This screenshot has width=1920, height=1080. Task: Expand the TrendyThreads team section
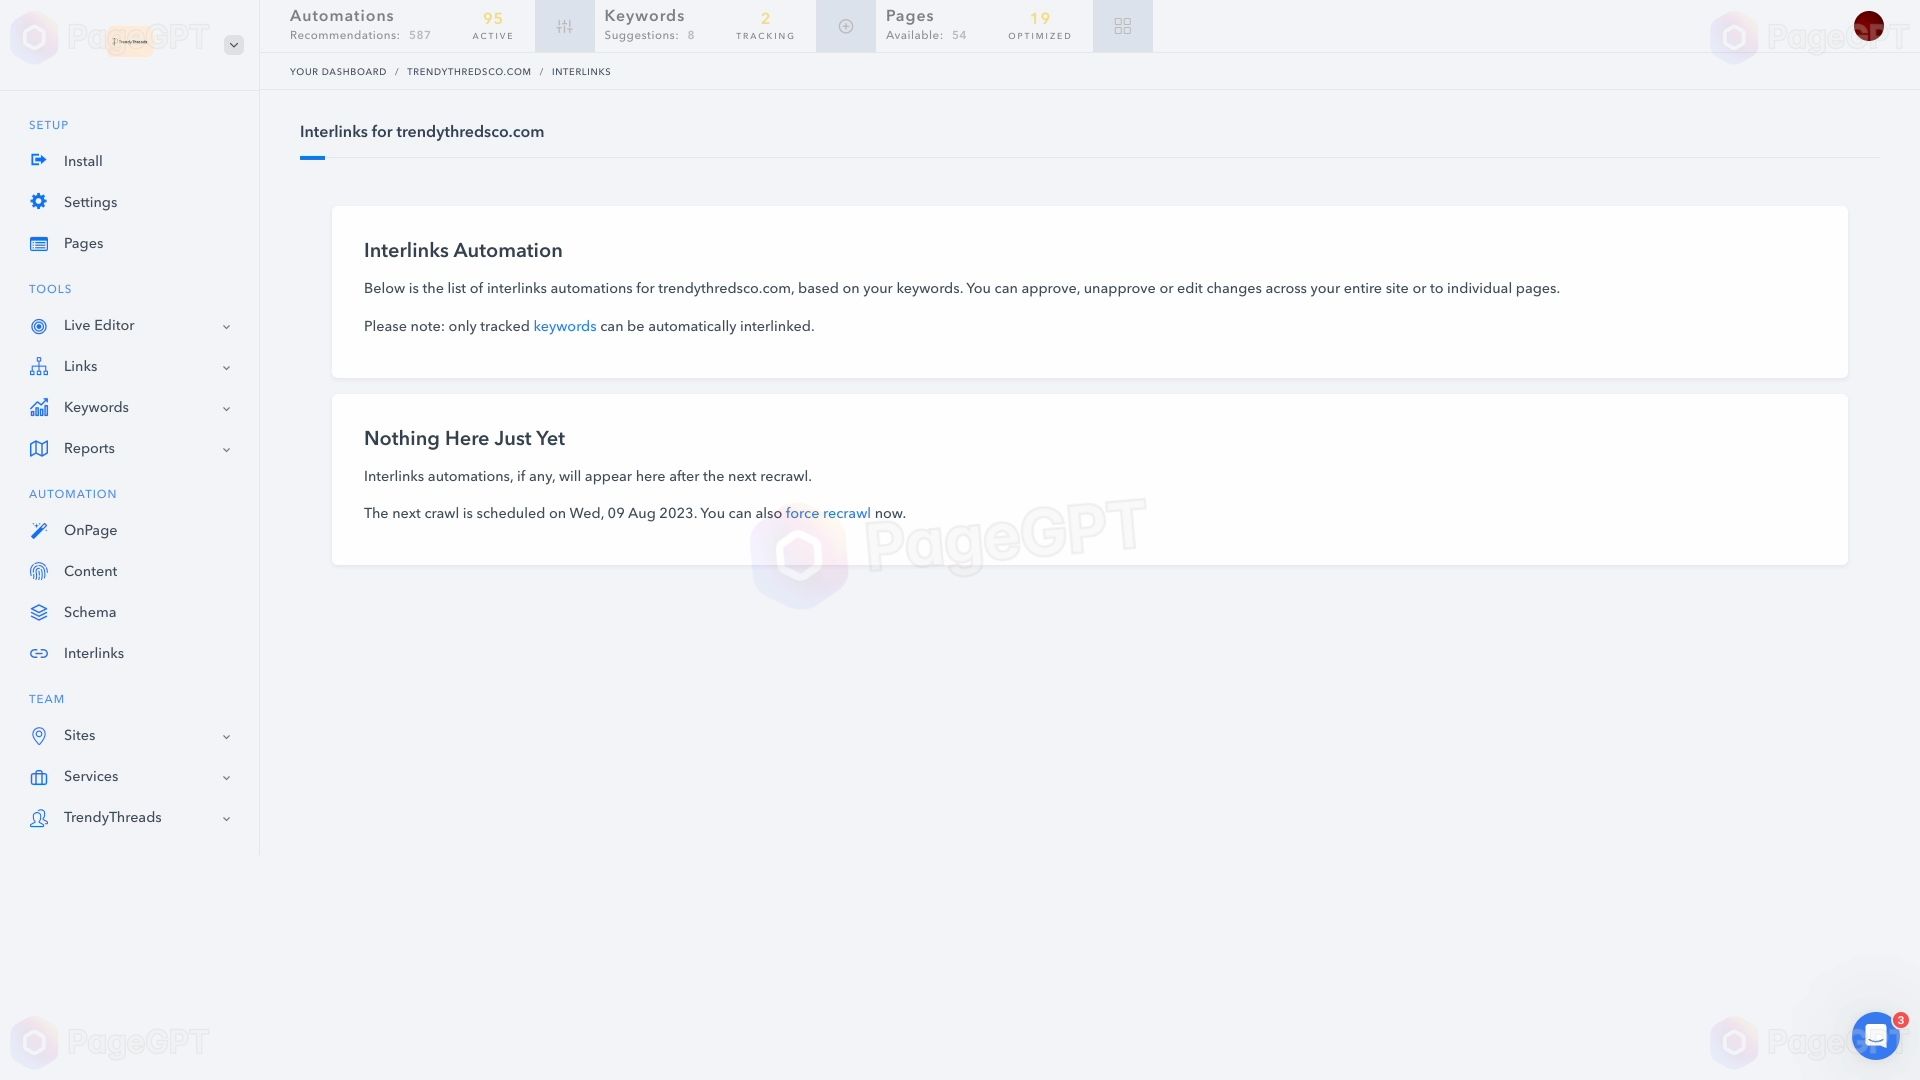click(227, 818)
